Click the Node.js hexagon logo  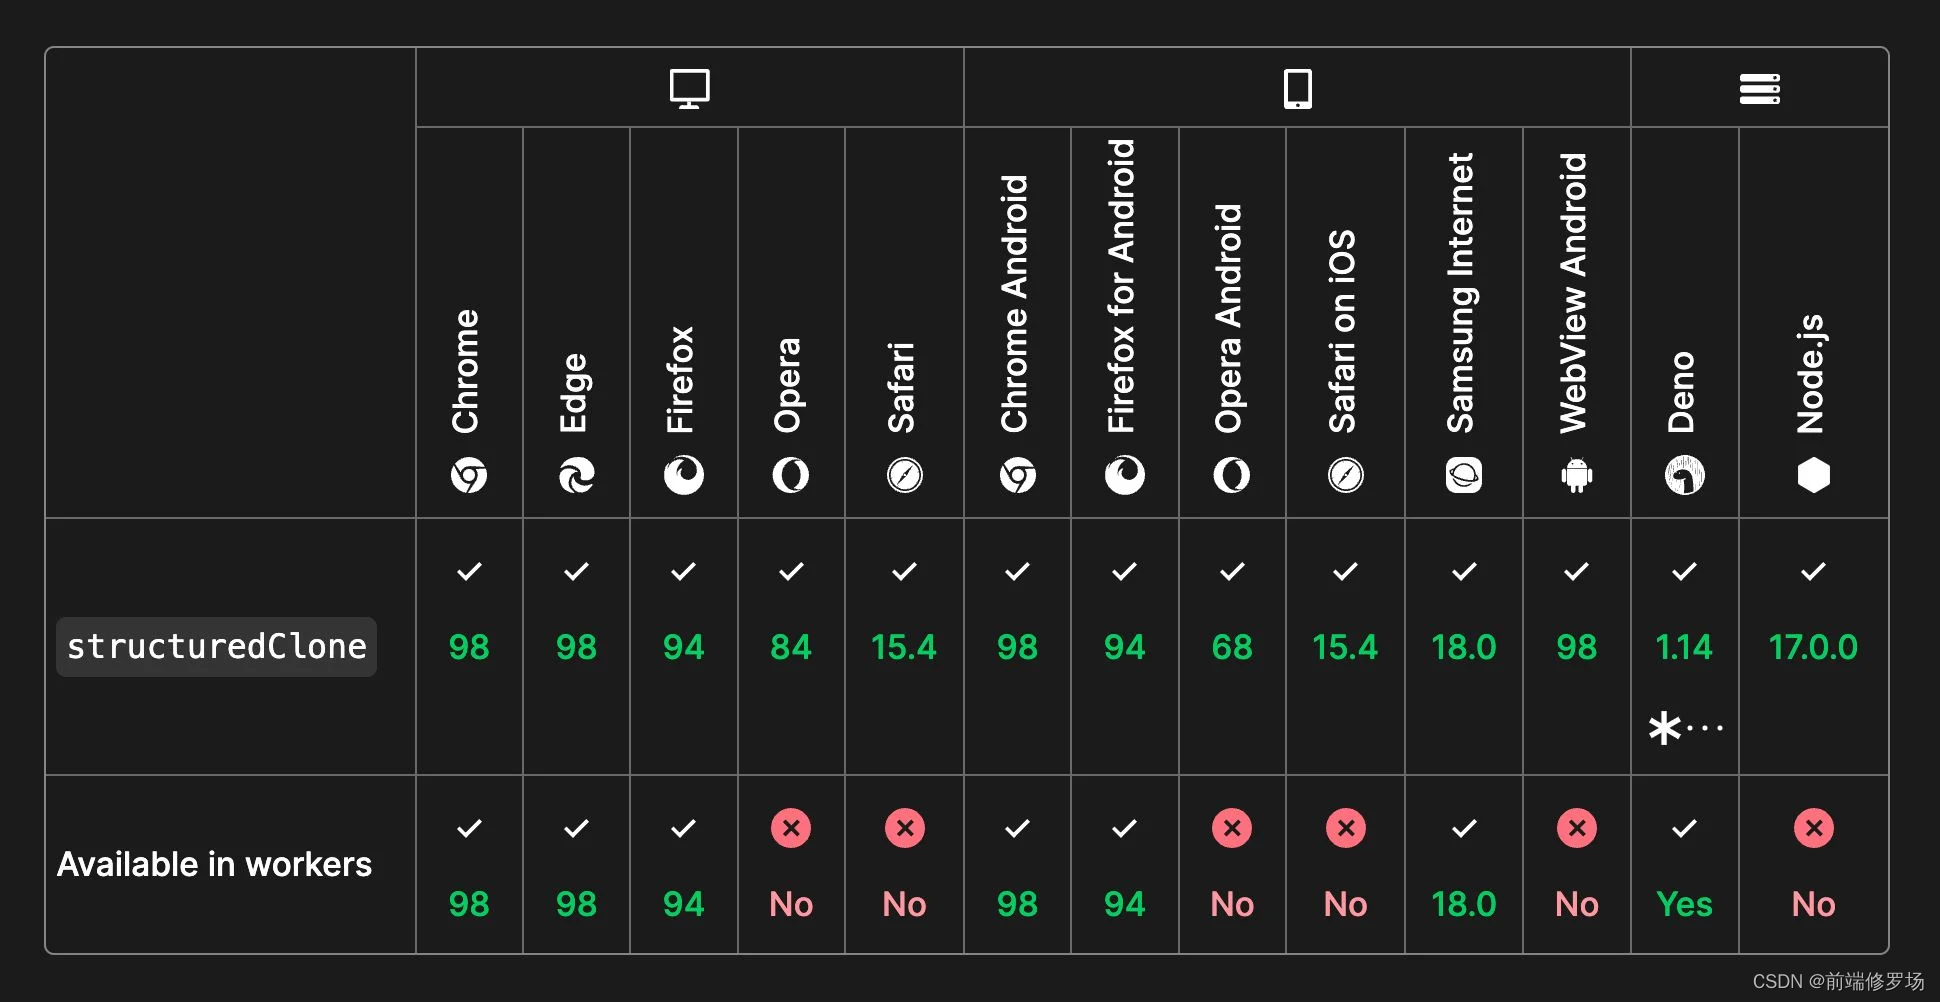click(x=1813, y=475)
